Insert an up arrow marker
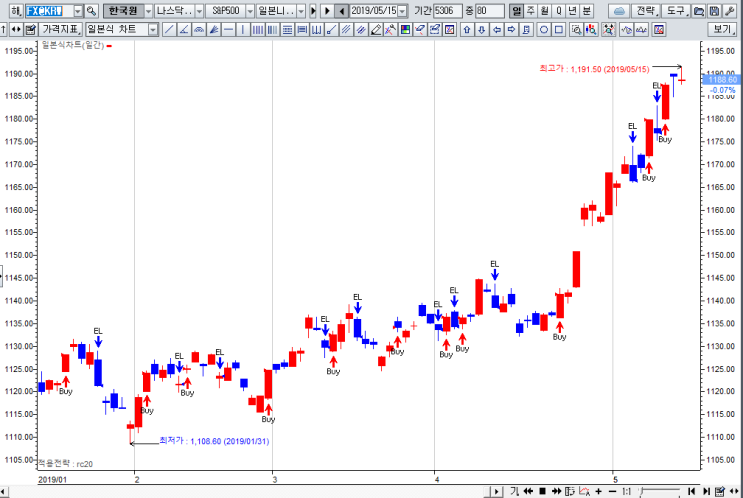The image size is (743, 498). (x=467, y=30)
